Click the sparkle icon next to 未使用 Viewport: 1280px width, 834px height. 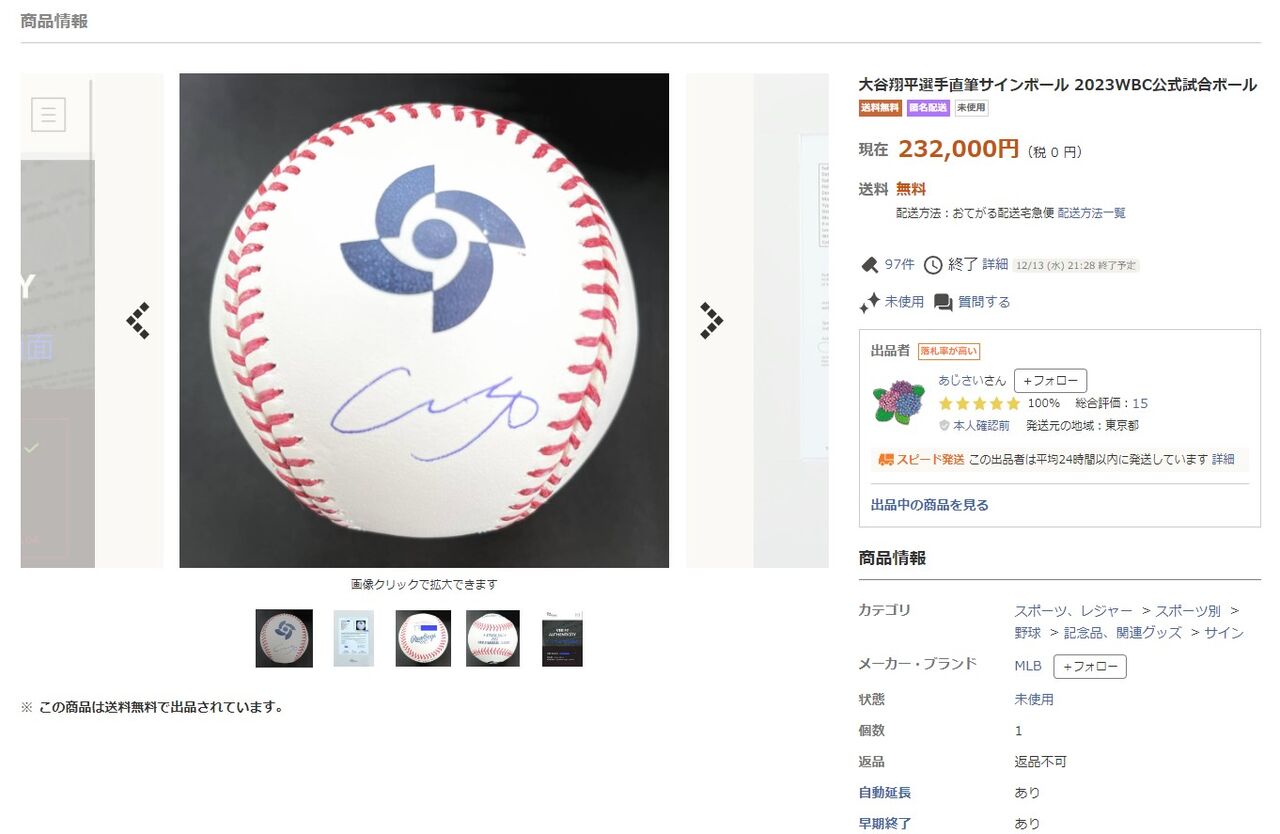869,302
